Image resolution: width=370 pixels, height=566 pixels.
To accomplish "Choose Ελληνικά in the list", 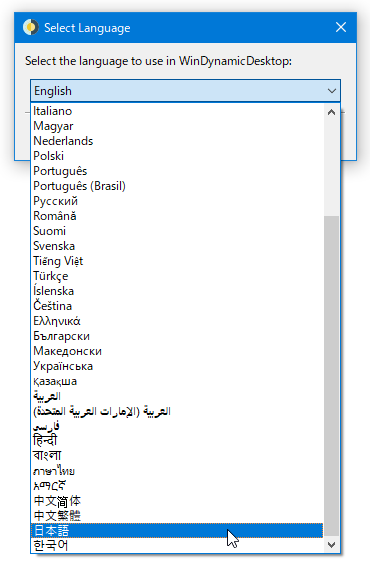I will pos(177,321).
